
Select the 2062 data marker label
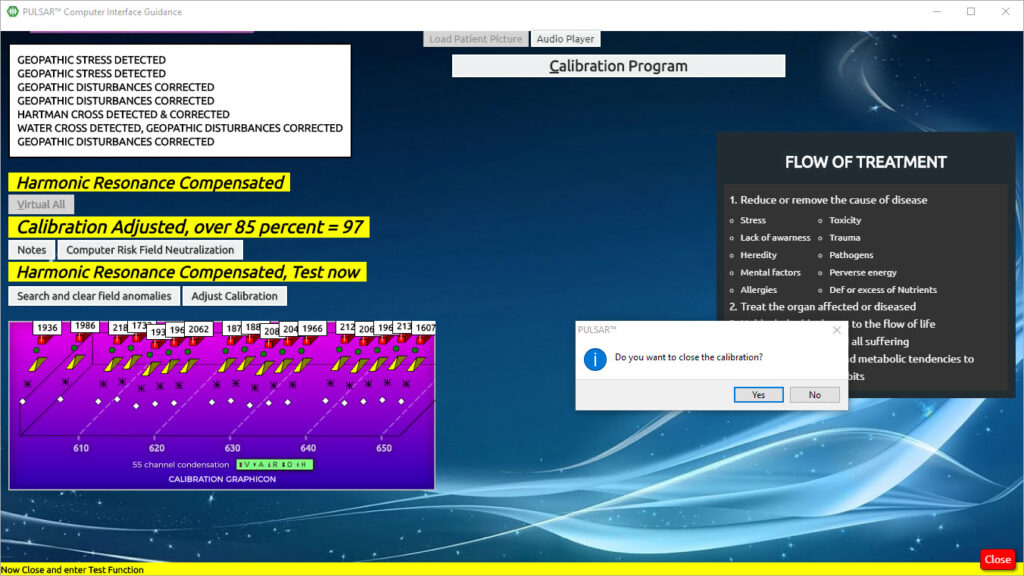pos(199,329)
